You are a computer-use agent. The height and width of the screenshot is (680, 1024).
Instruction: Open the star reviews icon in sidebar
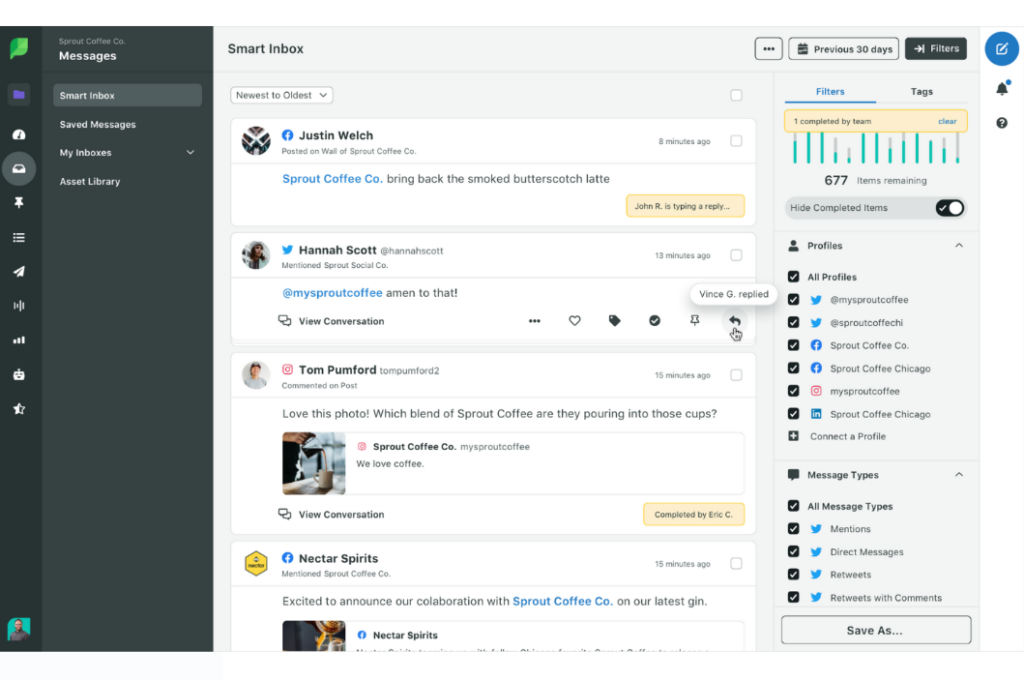[19, 409]
